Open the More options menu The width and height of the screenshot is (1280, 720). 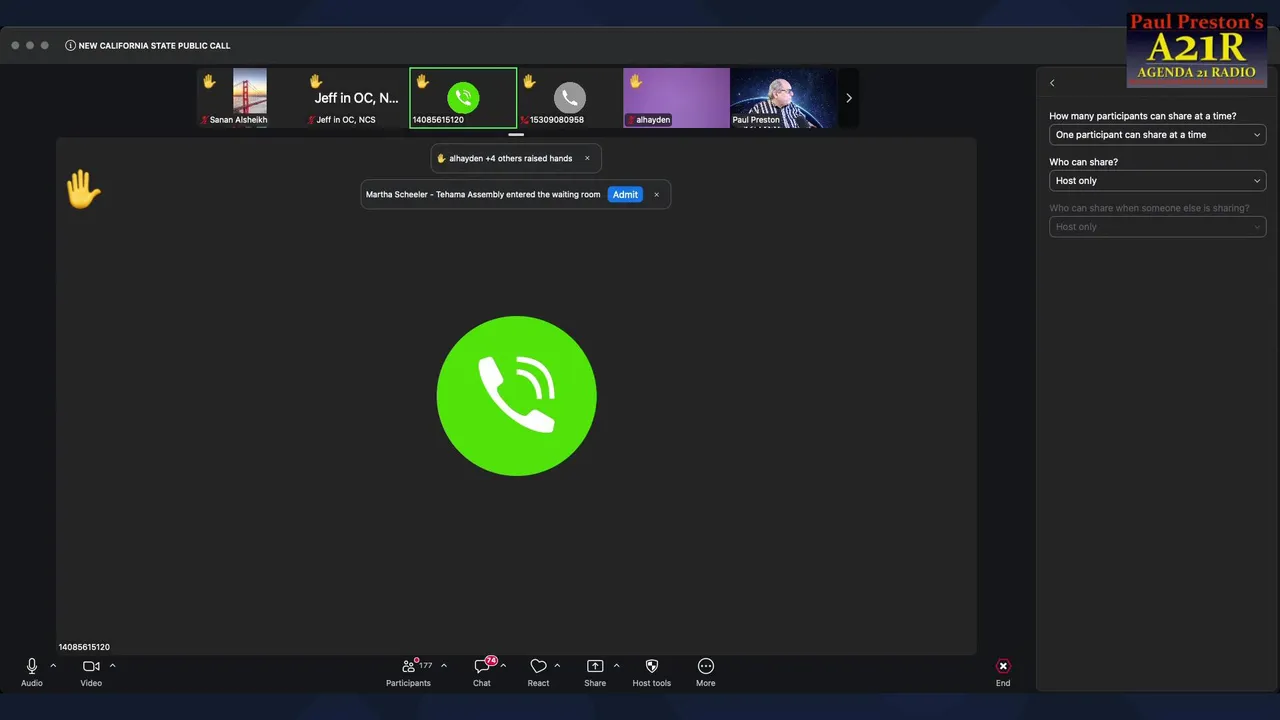point(706,672)
